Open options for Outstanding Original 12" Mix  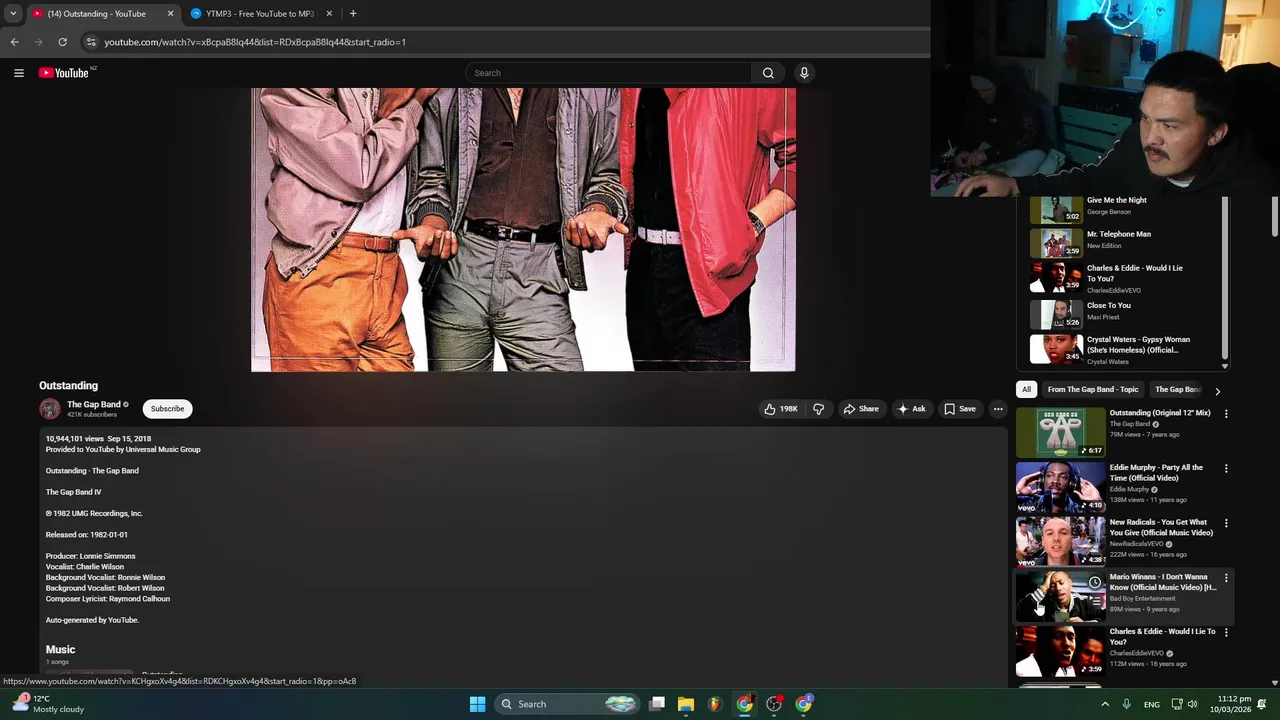(1226, 414)
